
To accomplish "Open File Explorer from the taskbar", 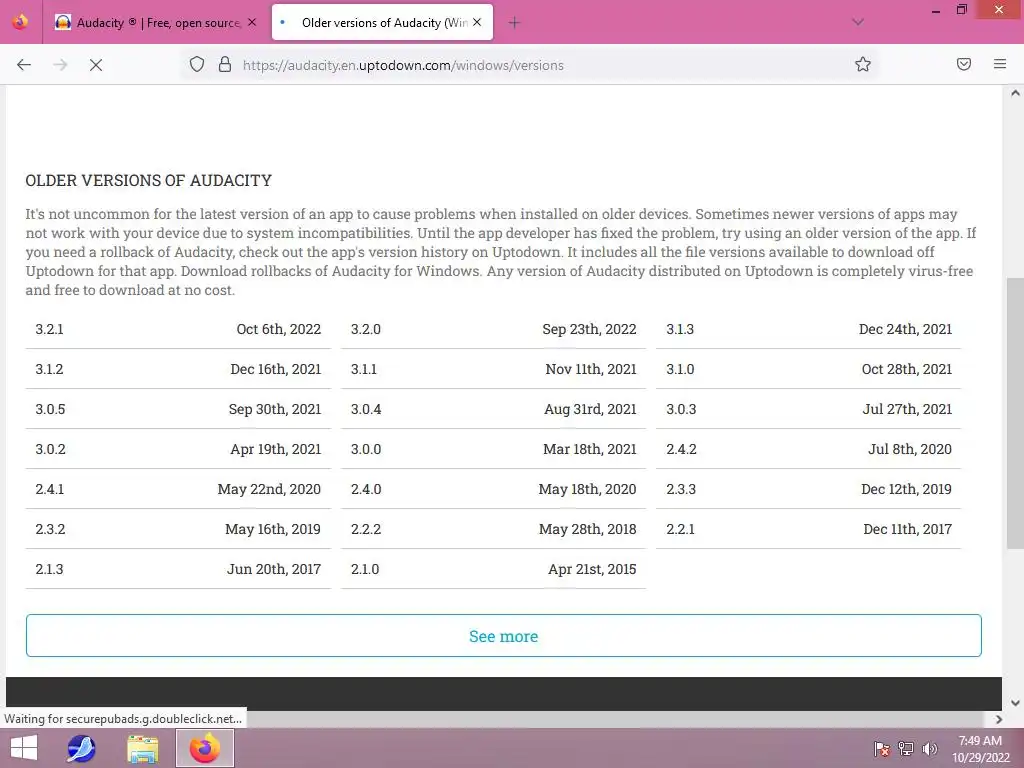I will coord(142,748).
